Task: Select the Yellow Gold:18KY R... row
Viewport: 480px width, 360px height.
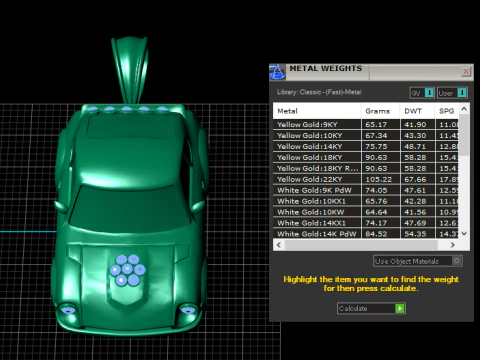Action: (x=366, y=168)
